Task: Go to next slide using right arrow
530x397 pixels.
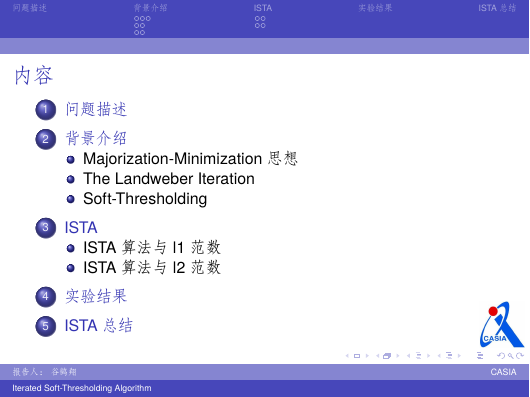Action: (x=367, y=356)
